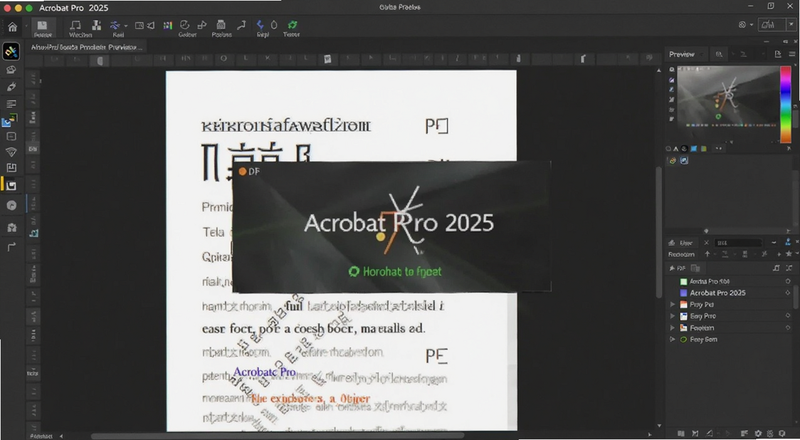Click the gray circle icon in left sidebar

pos(11,205)
